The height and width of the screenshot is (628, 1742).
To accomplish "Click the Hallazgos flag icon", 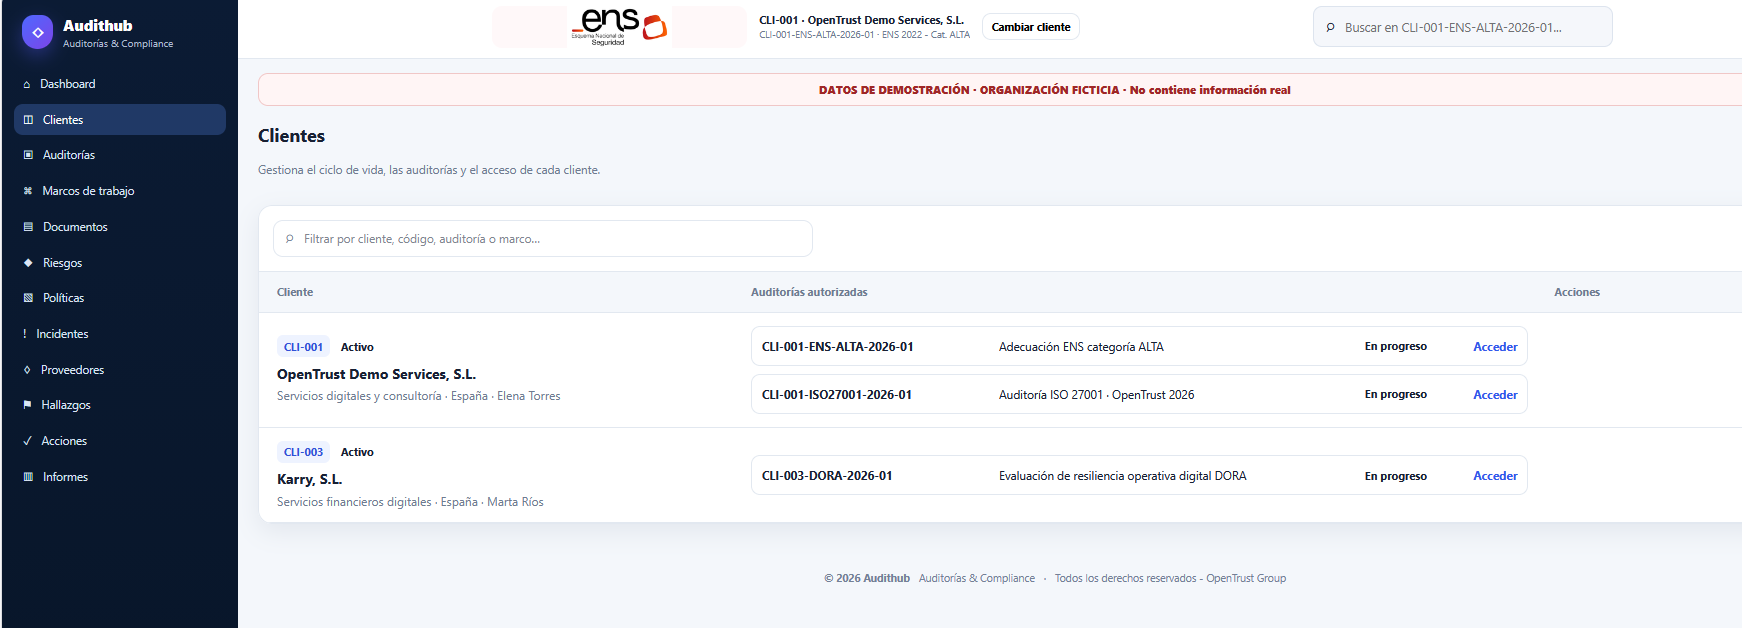I will (27, 405).
